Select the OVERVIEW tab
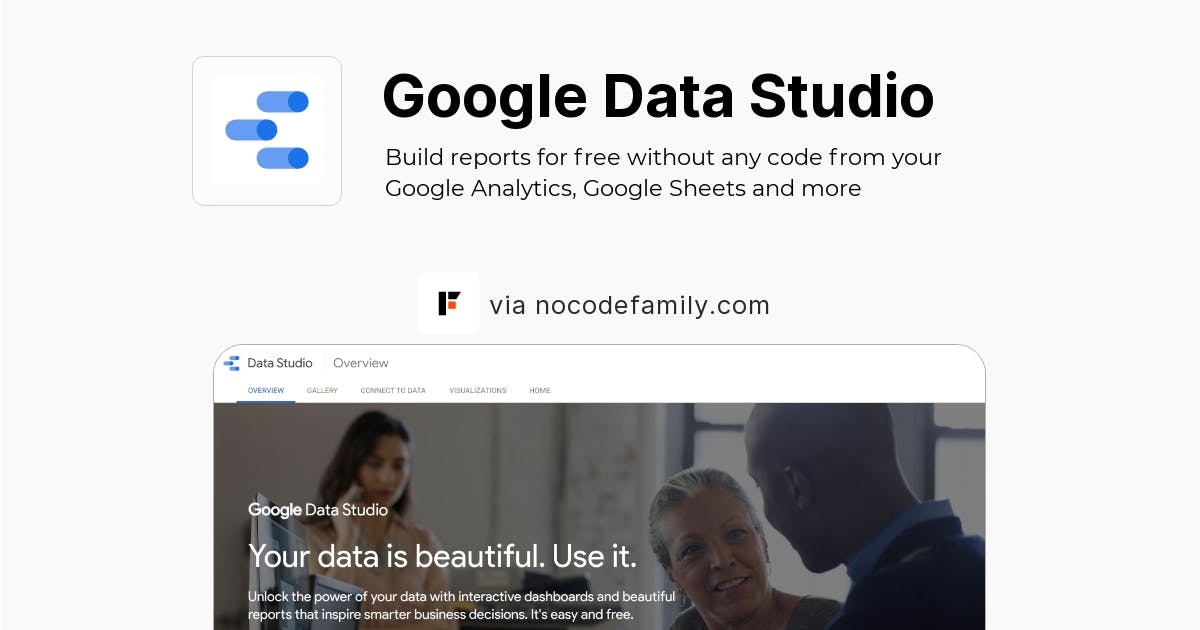This screenshot has width=1200, height=630. pyautogui.click(x=266, y=390)
